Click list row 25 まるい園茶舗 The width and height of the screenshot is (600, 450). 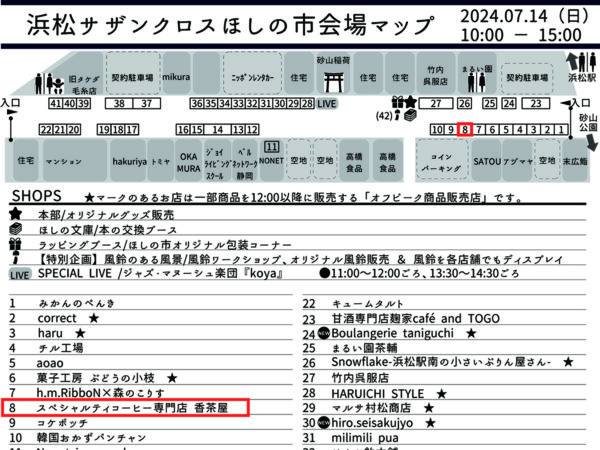pos(444,348)
